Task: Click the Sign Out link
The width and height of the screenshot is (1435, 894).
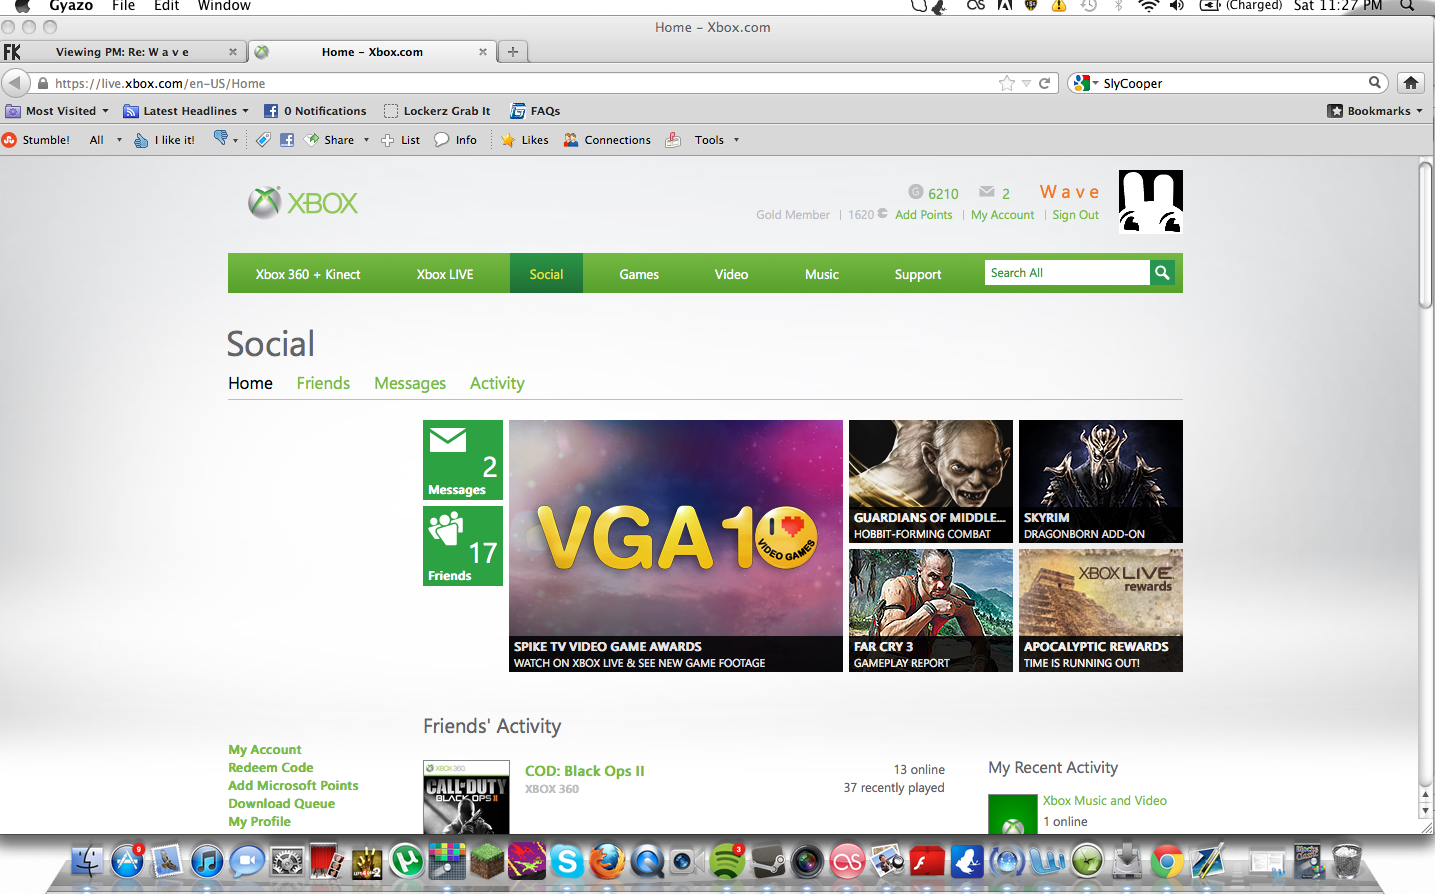Action: click(1075, 215)
